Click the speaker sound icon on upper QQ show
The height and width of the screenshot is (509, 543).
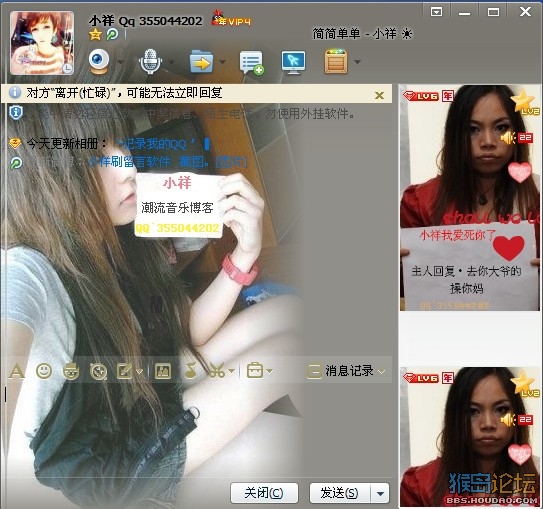(x=508, y=138)
